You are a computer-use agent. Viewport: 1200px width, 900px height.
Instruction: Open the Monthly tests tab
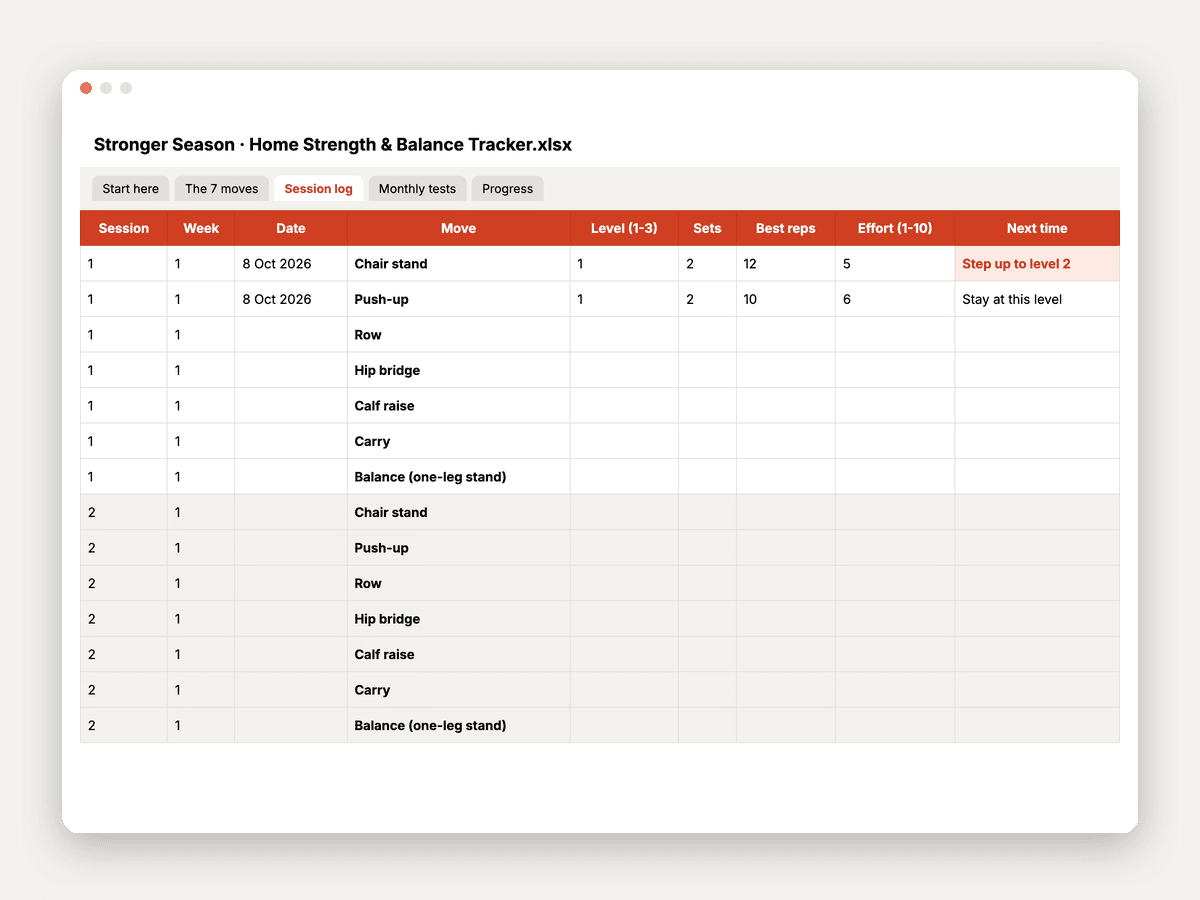(x=417, y=189)
